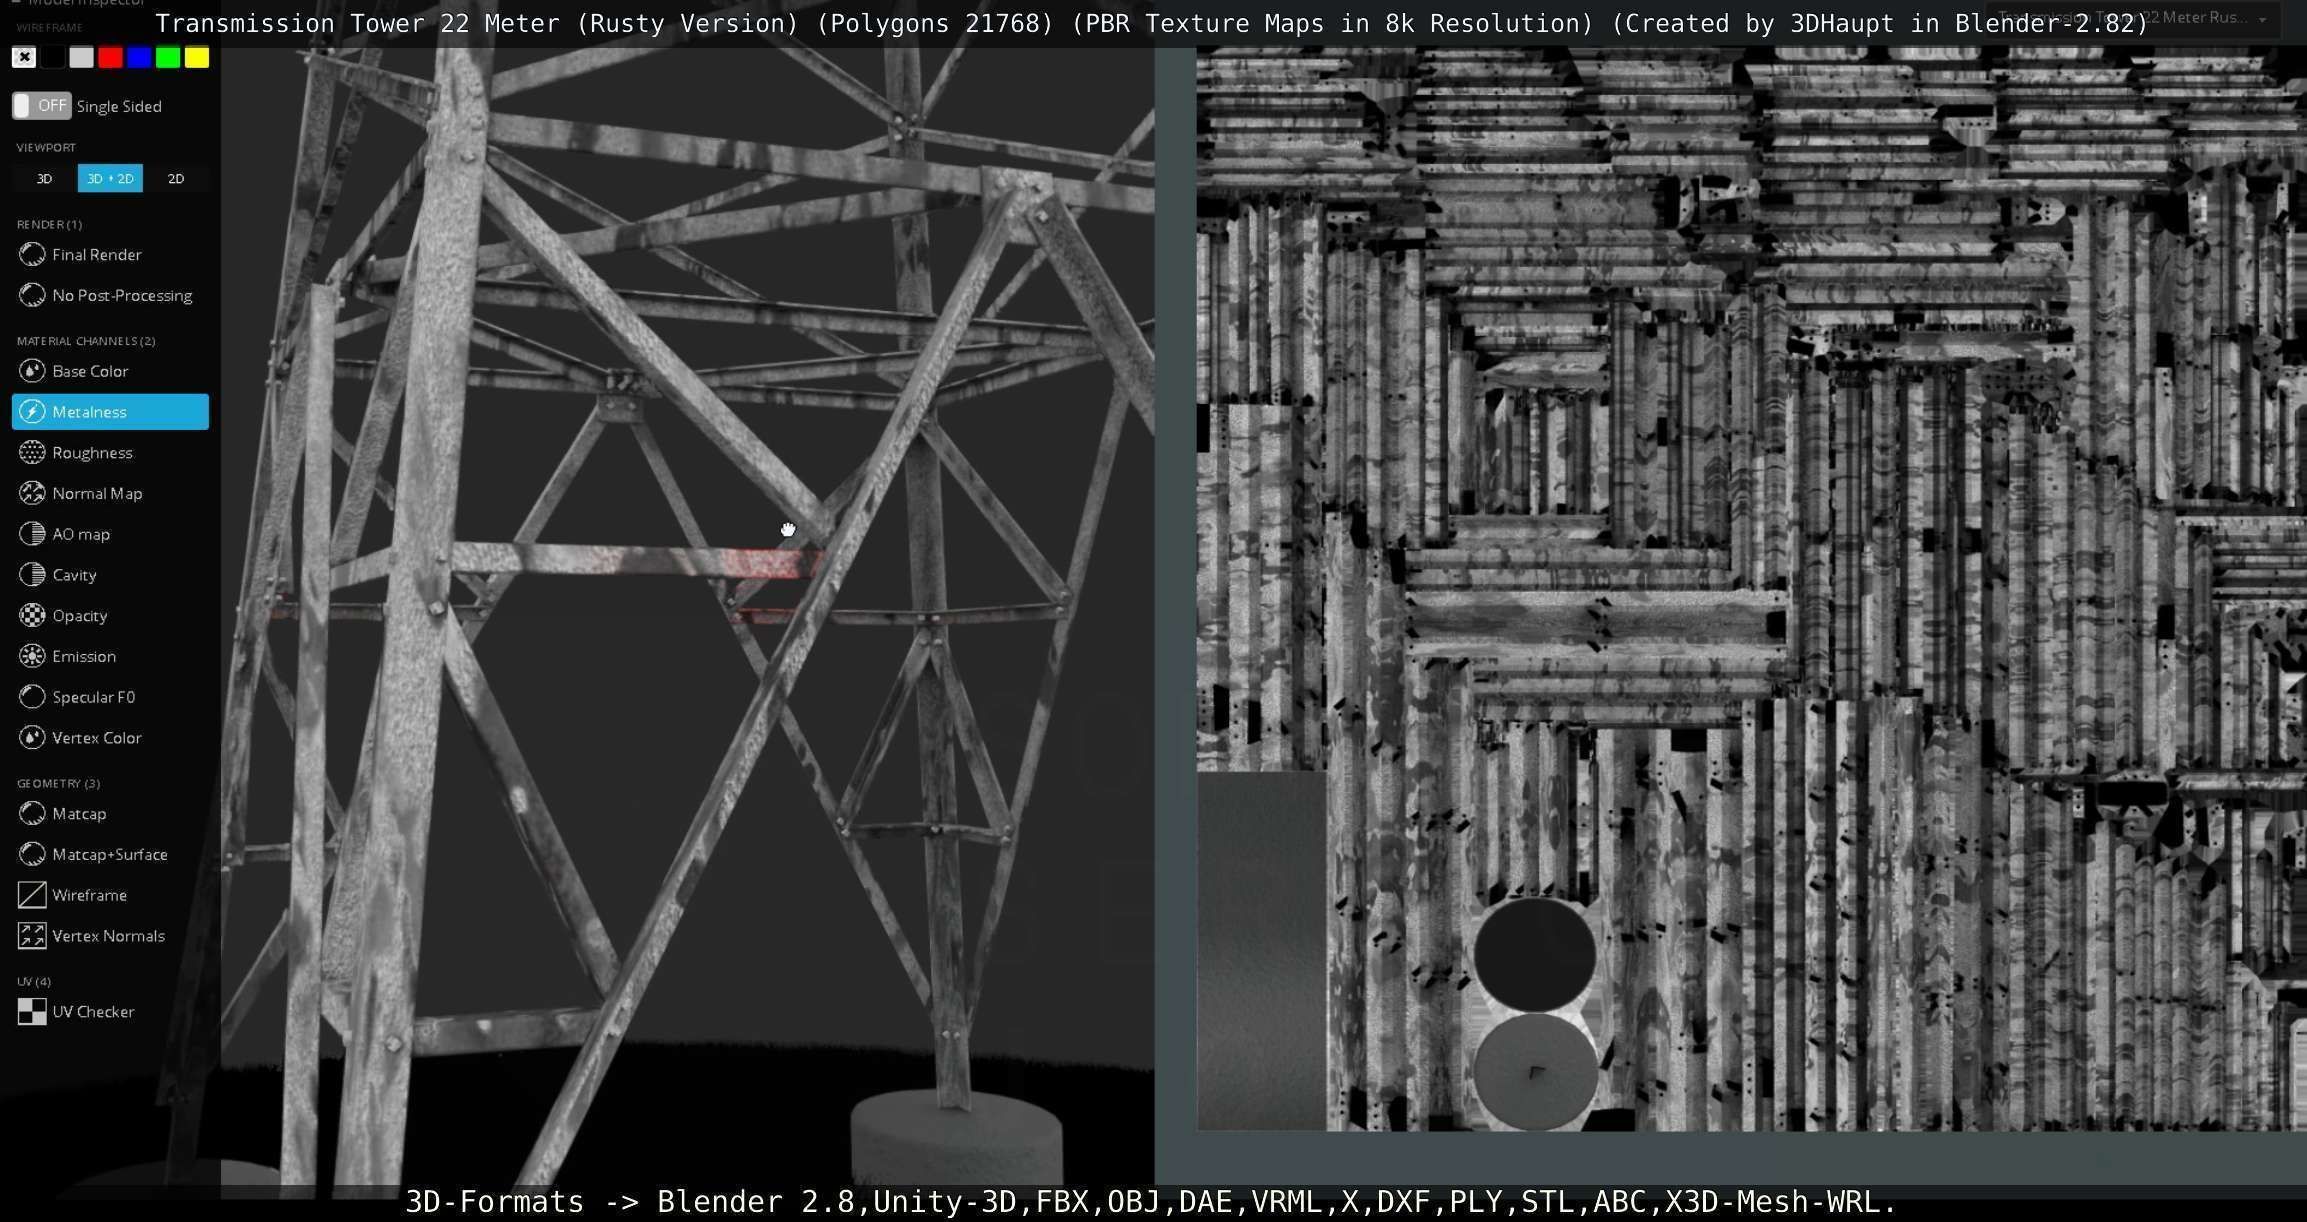Disable wireframe with the X swatch

point(24,57)
